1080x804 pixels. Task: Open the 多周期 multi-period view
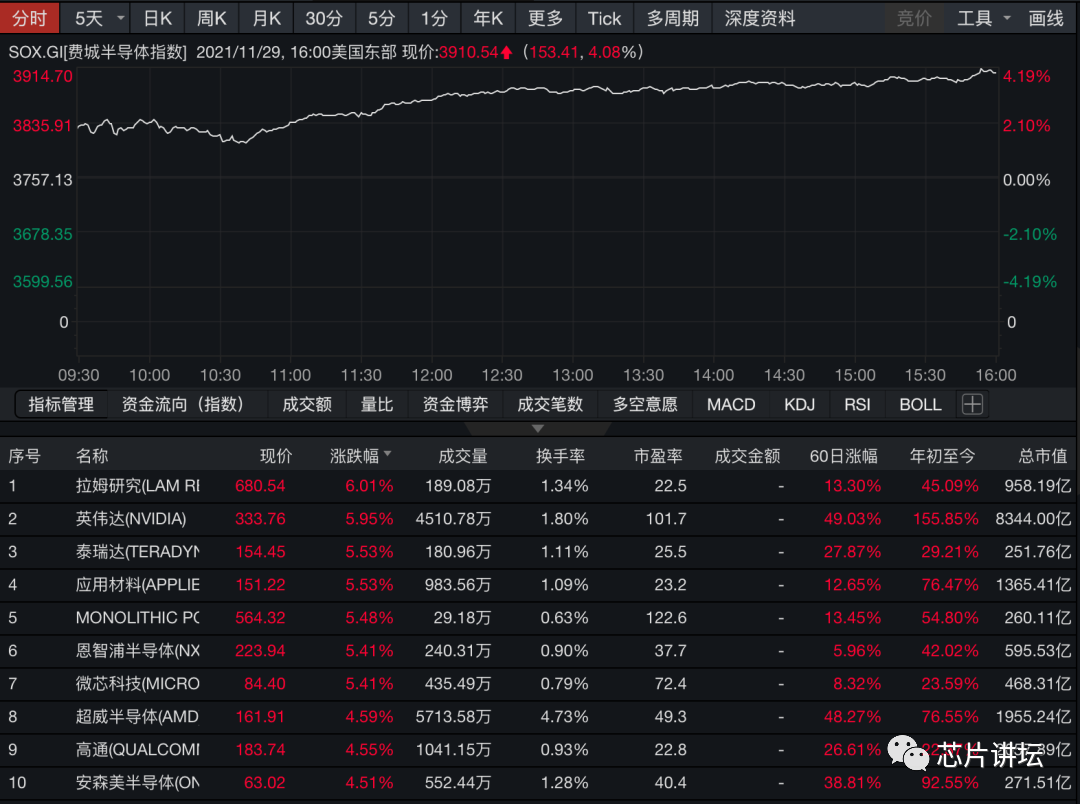[673, 18]
